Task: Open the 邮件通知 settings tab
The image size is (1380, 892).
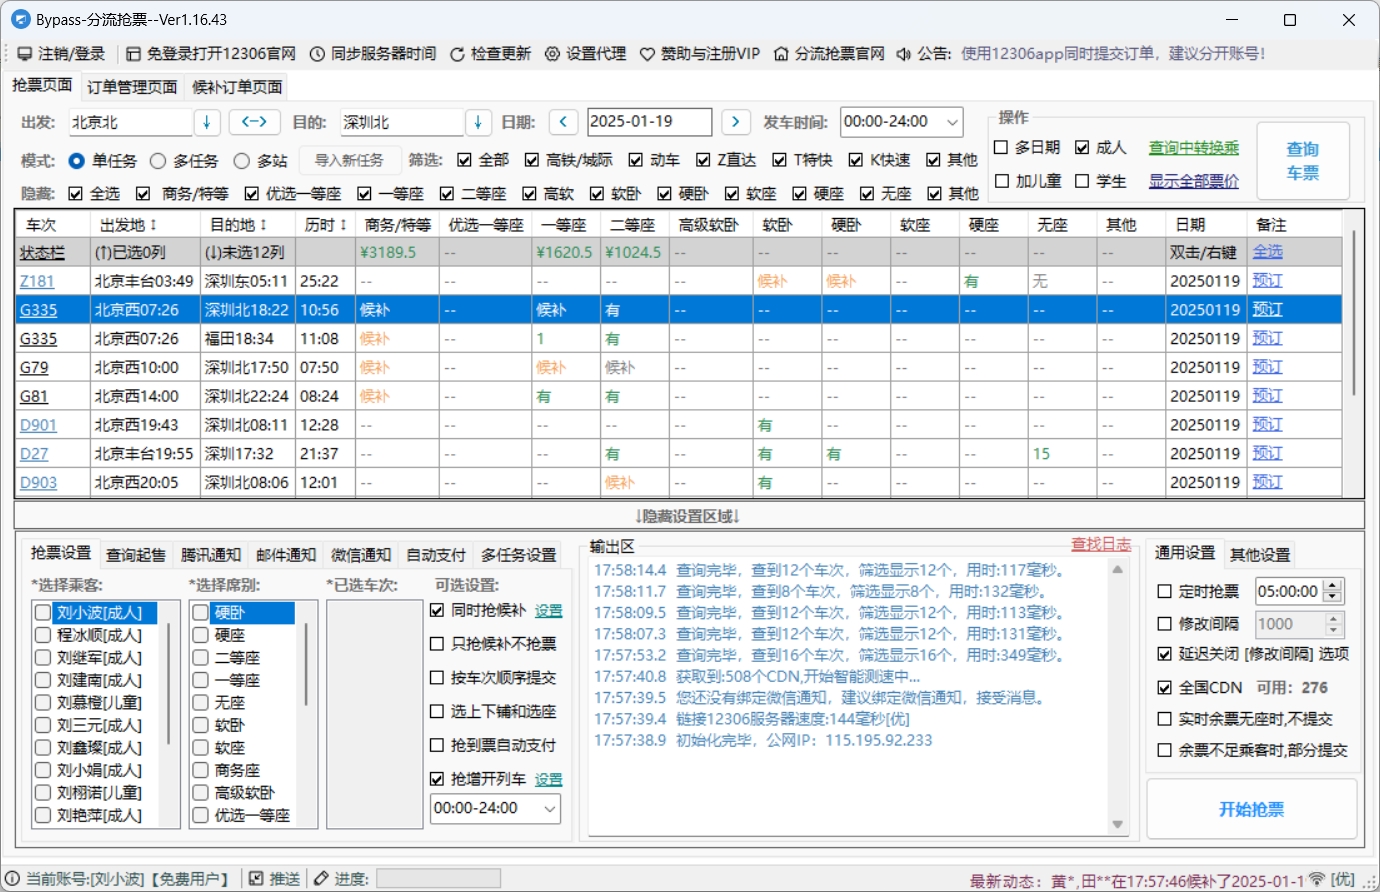Action: point(286,554)
